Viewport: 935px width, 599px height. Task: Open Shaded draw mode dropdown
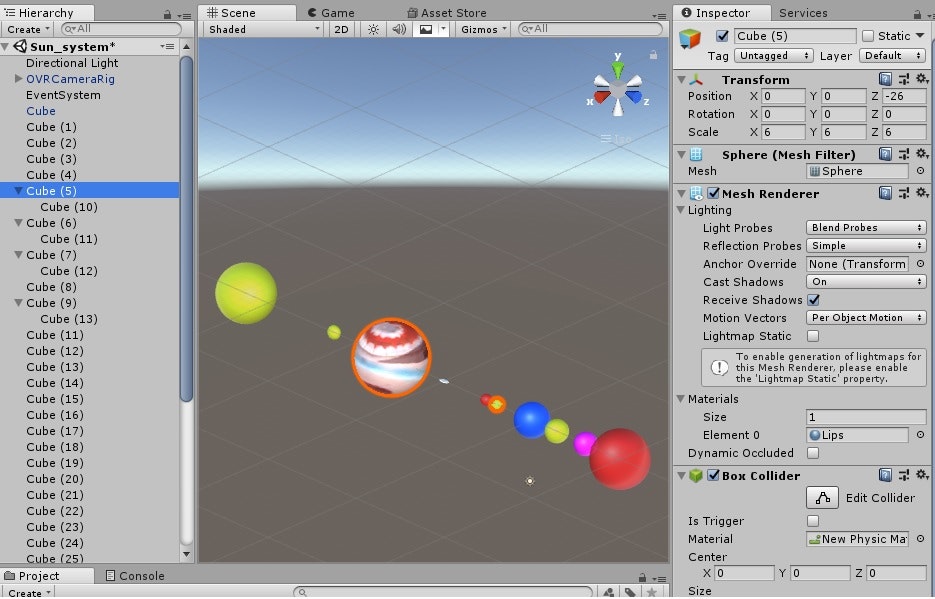264,29
